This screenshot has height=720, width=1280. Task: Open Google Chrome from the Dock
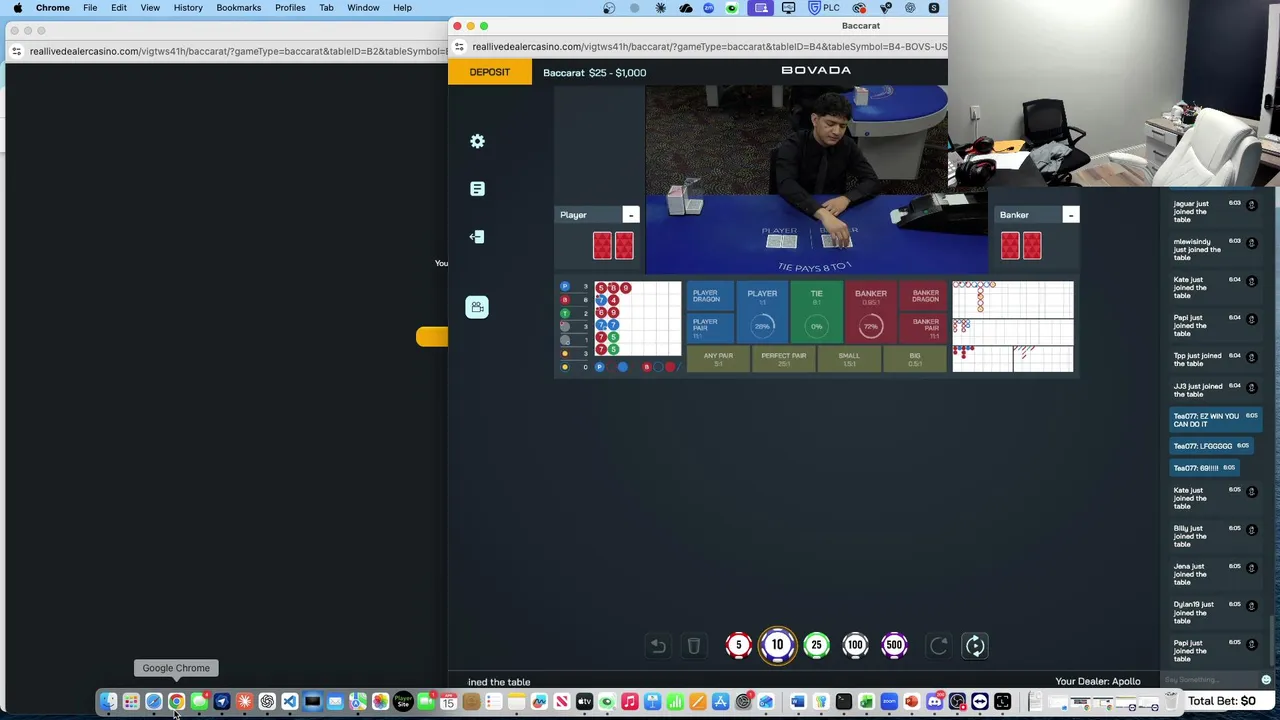(x=176, y=702)
